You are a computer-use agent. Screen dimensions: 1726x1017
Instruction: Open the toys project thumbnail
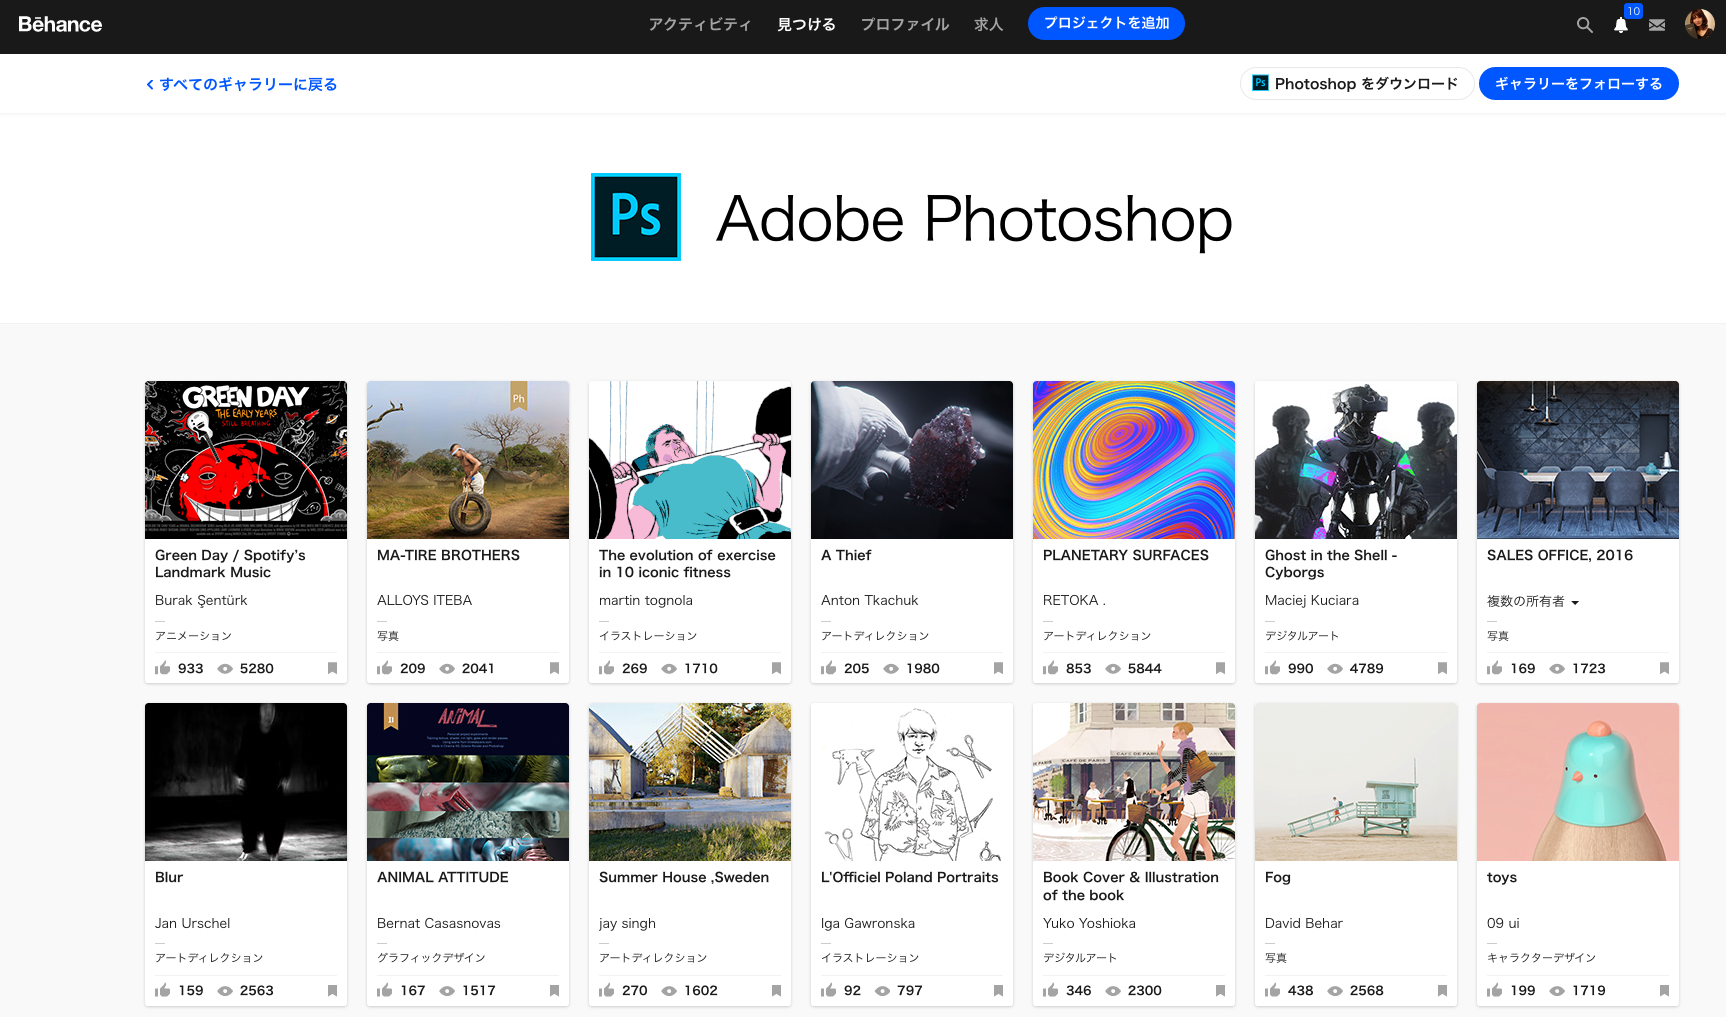pyautogui.click(x=1578, y=782)
